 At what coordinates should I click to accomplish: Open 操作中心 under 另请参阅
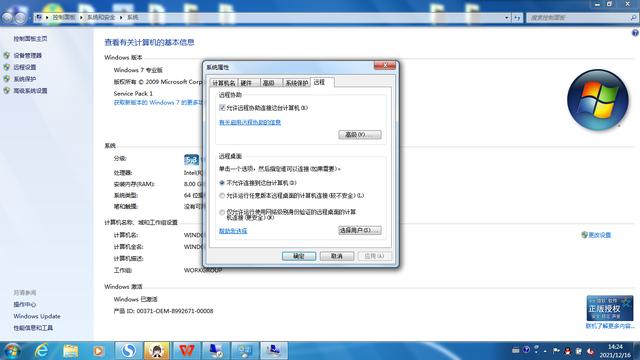click(x=24, y=304)
